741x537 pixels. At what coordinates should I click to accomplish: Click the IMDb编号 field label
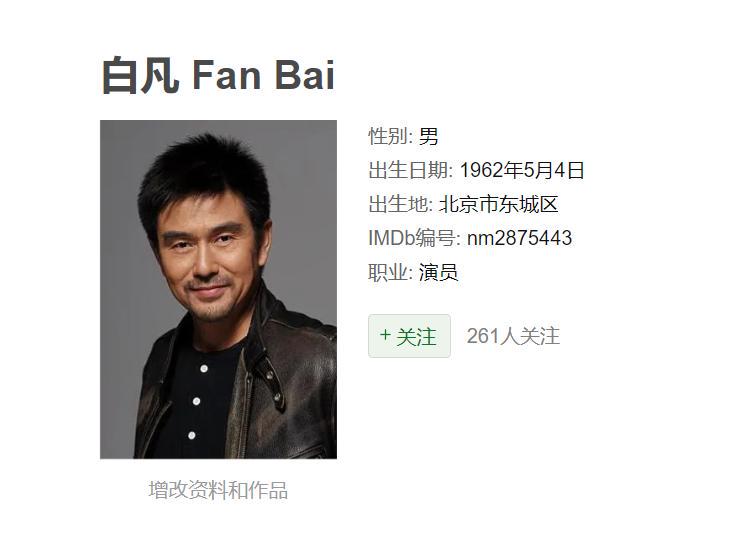[414, 238]
